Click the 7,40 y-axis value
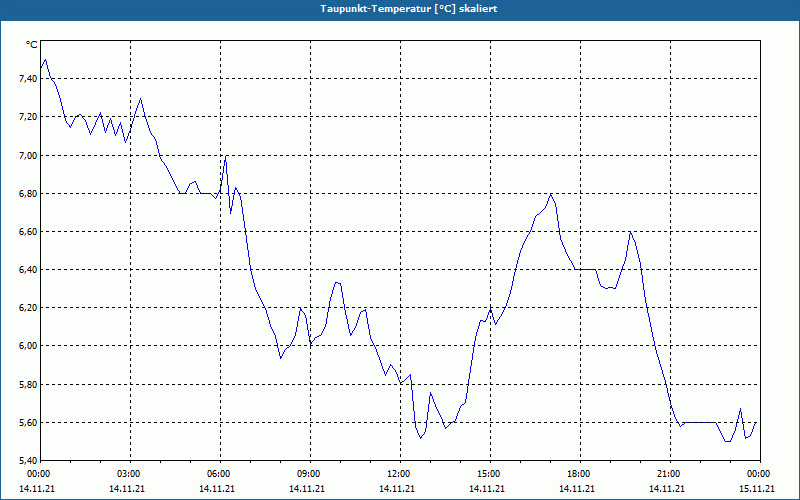This screenshot has height=500, width=800. [28, 79]
